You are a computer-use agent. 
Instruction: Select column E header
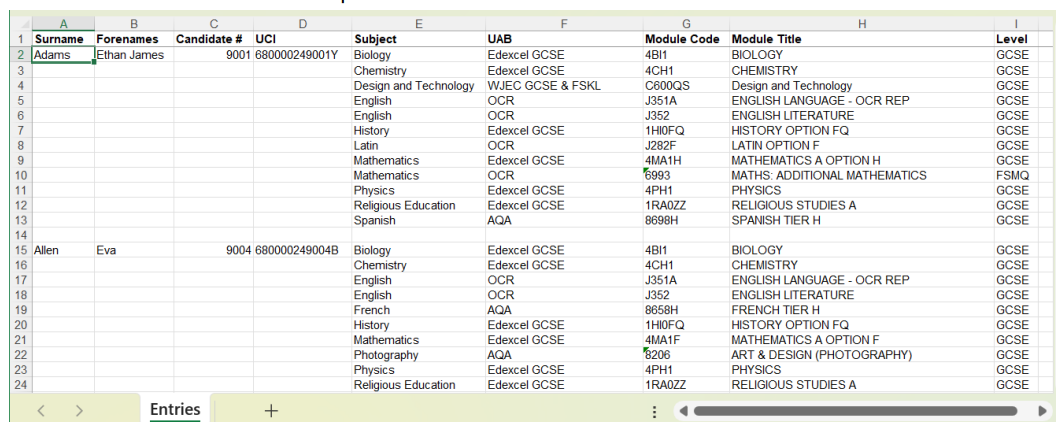[x=418, y=23]
